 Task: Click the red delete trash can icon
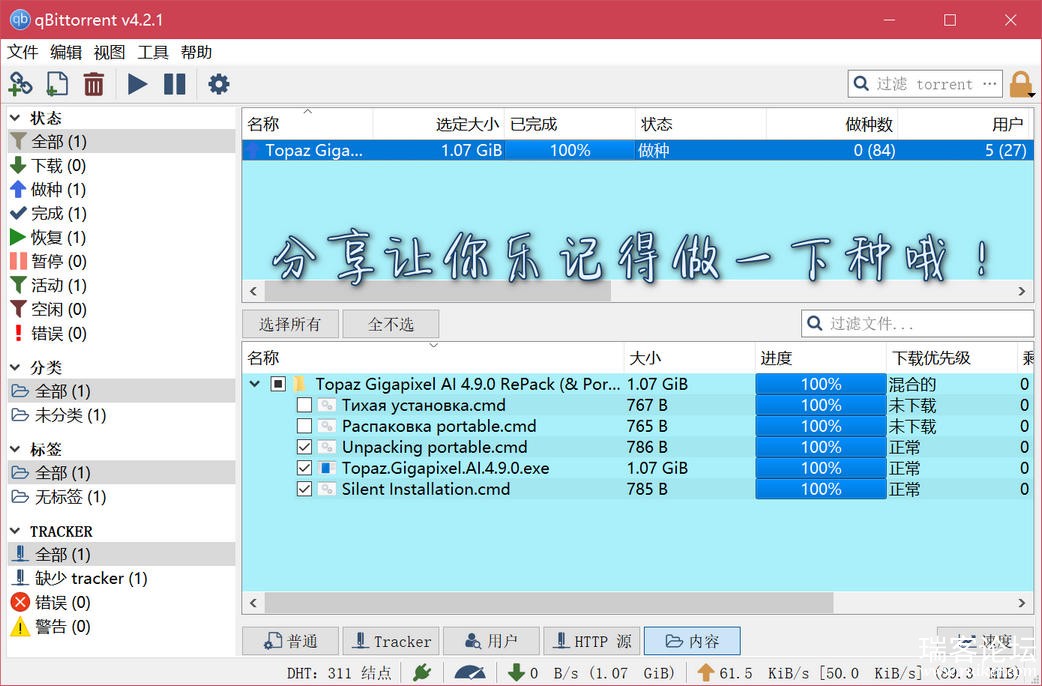click(x=94, y=84)
